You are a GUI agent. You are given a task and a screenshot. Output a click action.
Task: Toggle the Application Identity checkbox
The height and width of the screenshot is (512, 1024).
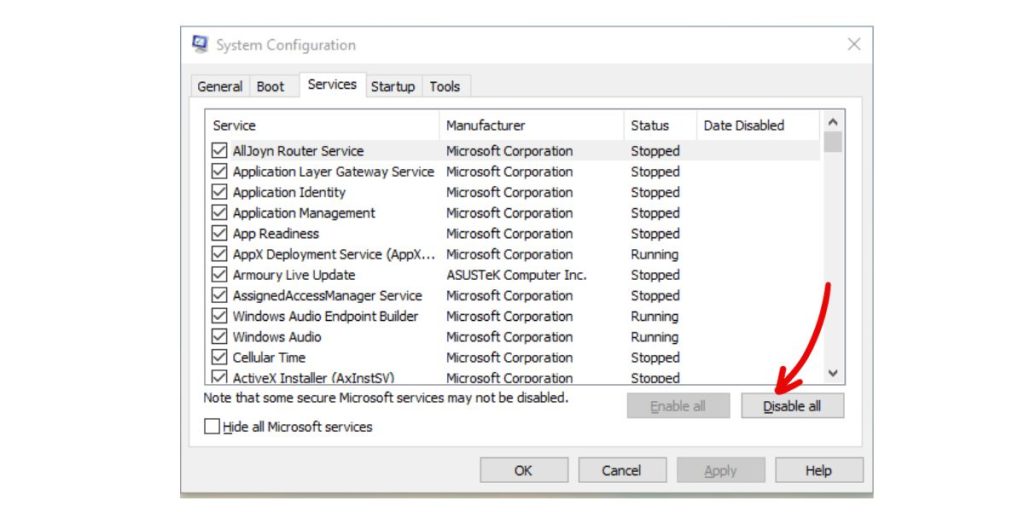tap(219, 192)
